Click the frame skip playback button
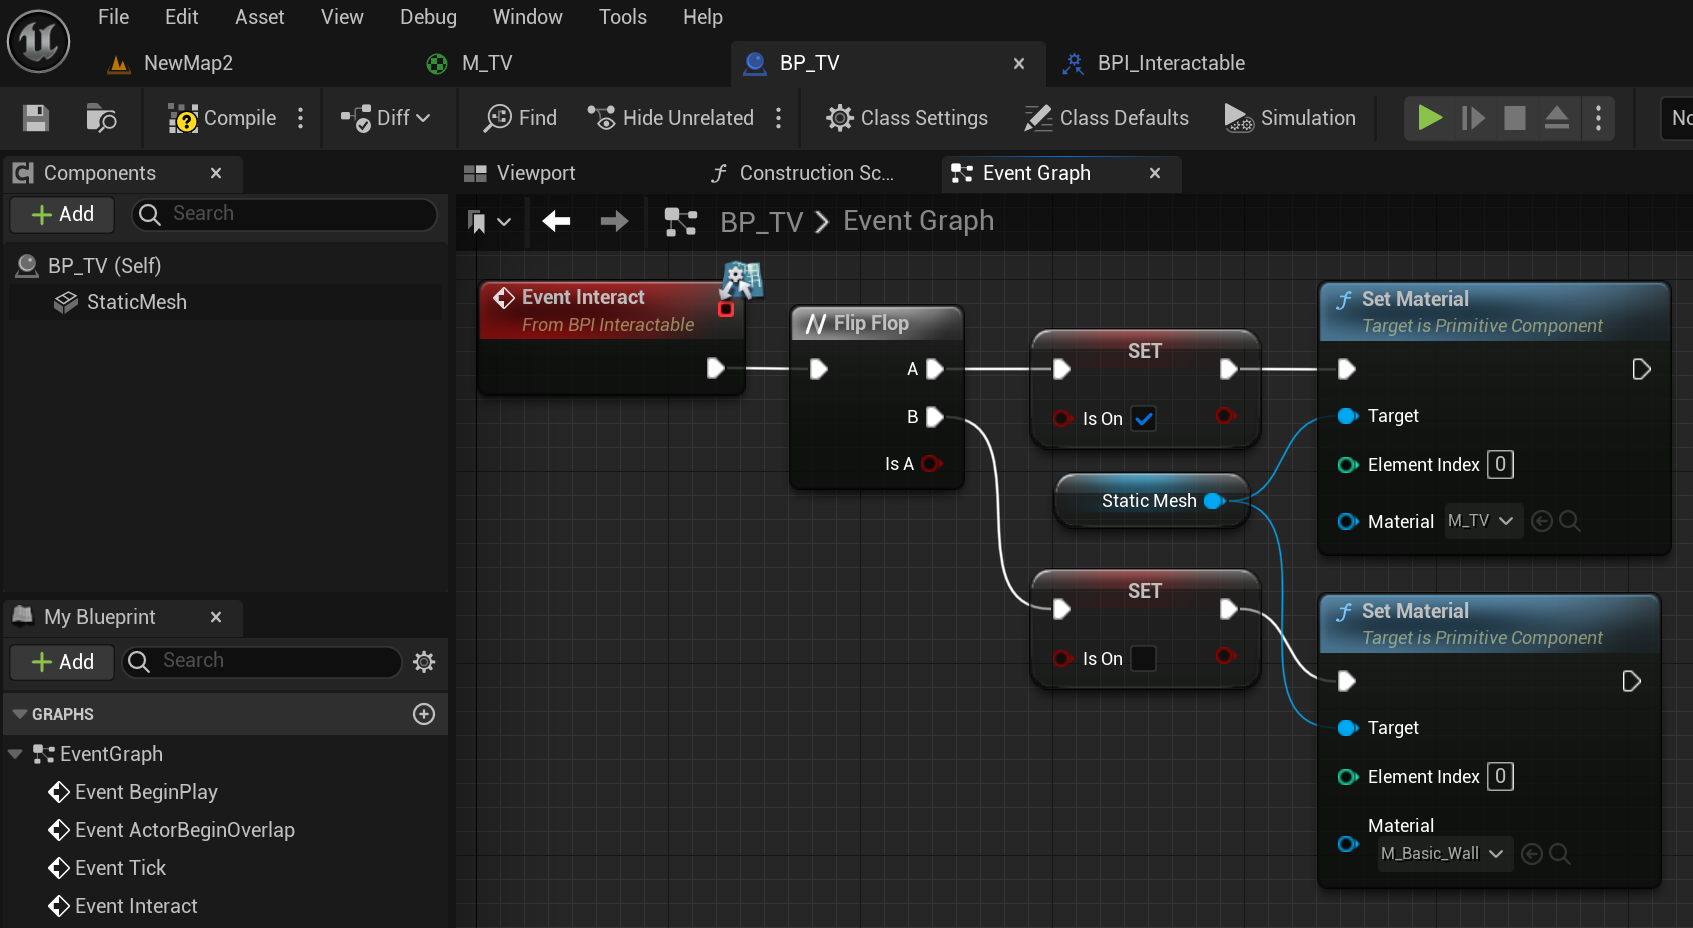The height and width of the screenshot is (928, 1693). 1473,118
